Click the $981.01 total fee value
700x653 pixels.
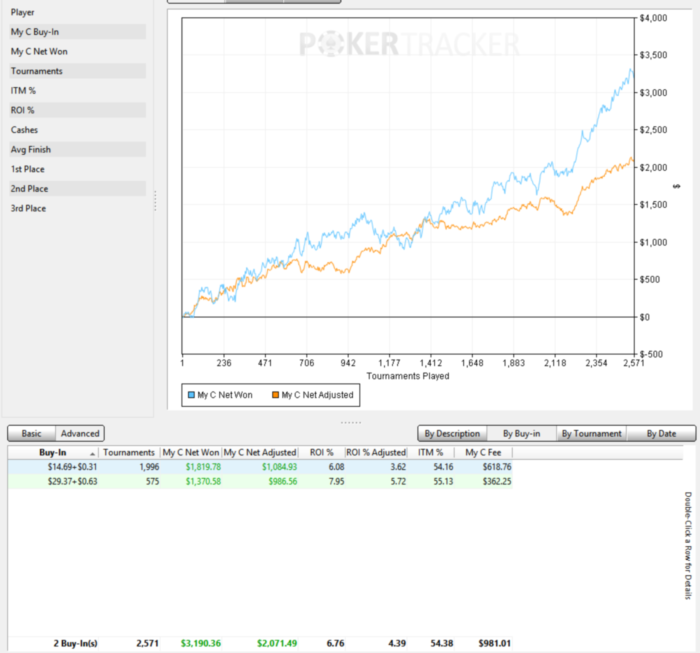[495, 643]
